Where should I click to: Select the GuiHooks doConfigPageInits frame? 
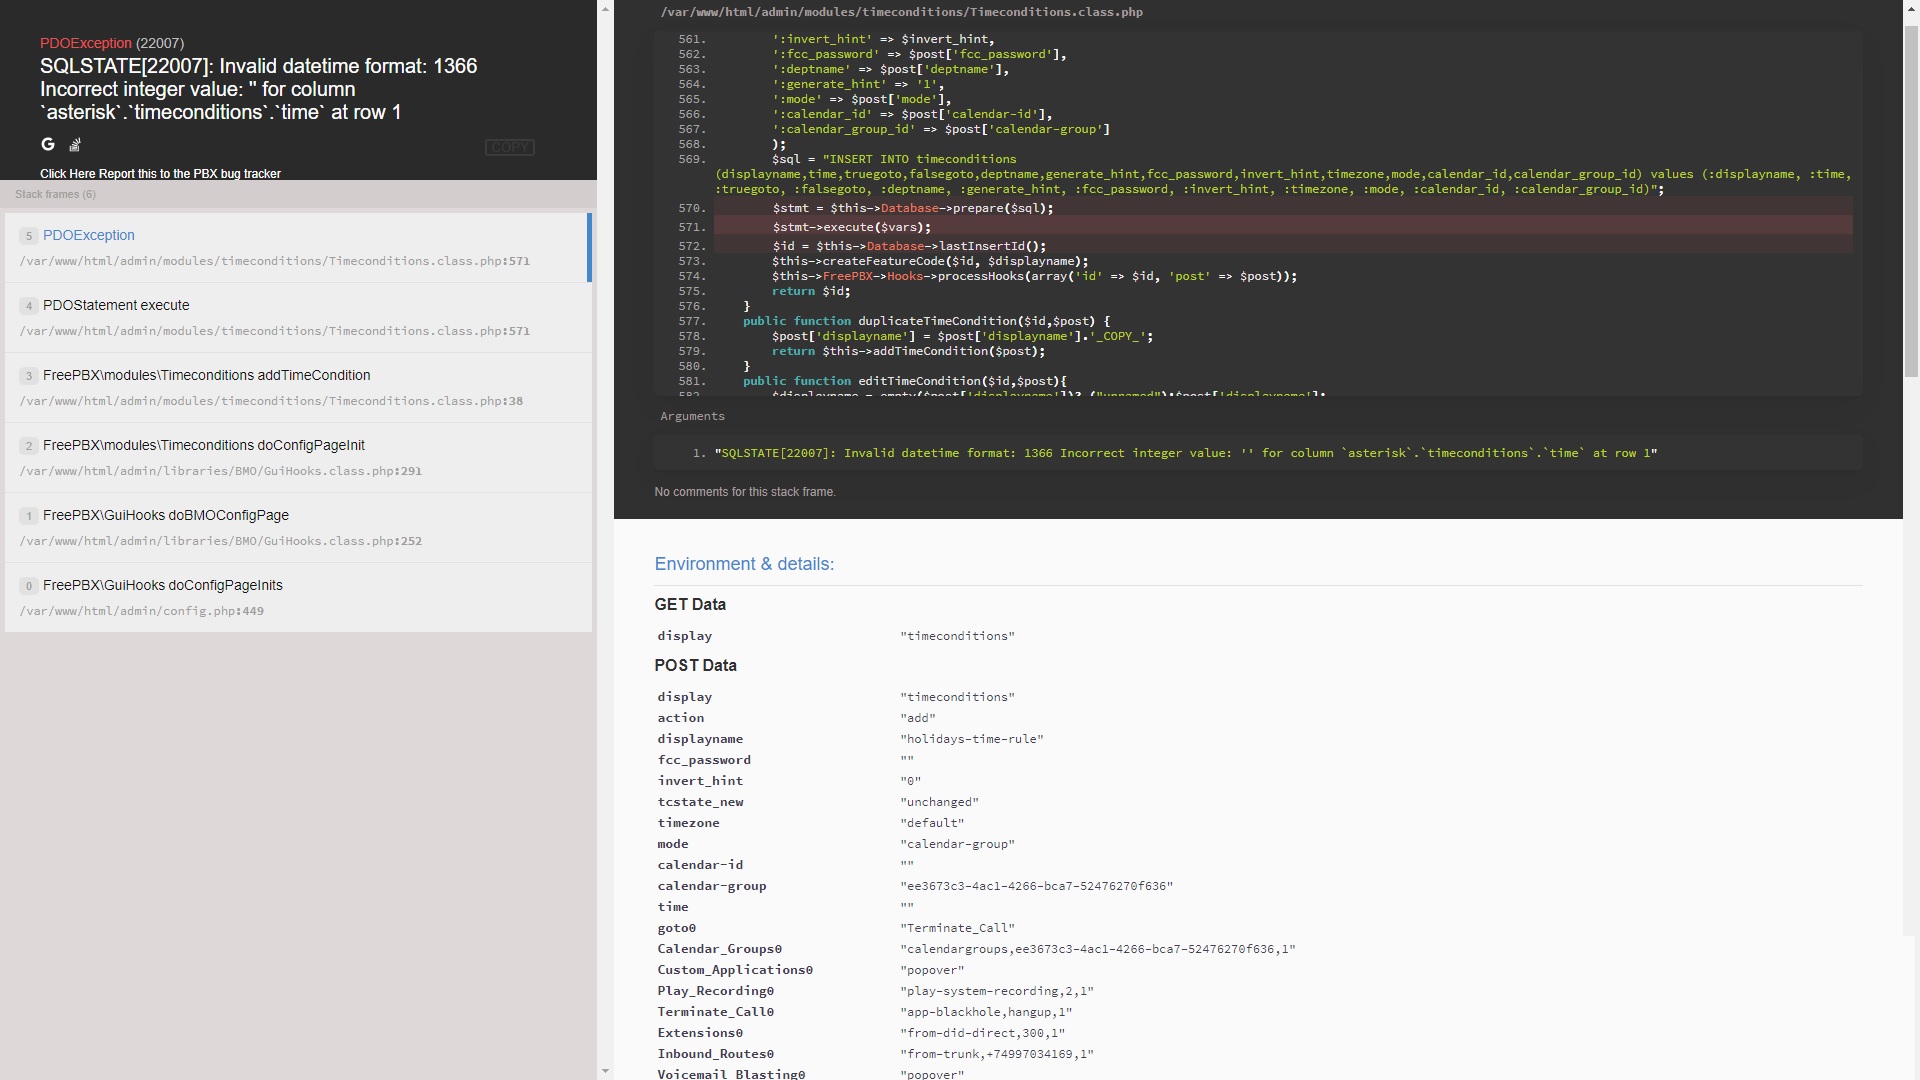click(162, 586)
